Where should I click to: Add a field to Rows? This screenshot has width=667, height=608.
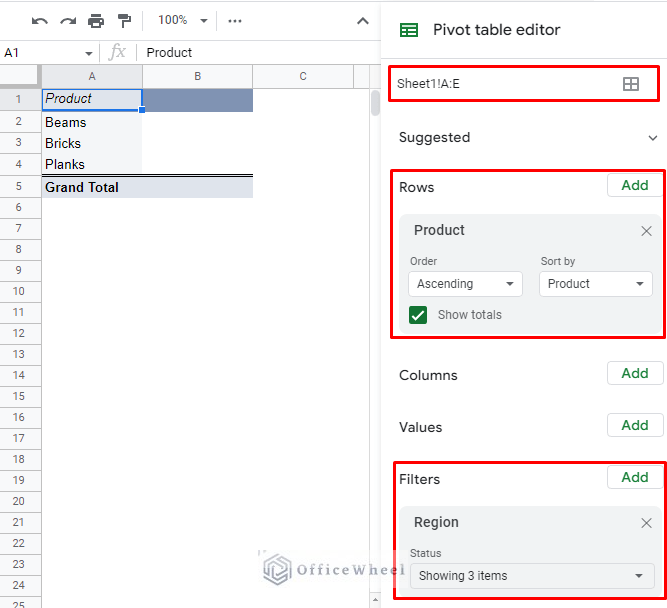coord(635,186)
